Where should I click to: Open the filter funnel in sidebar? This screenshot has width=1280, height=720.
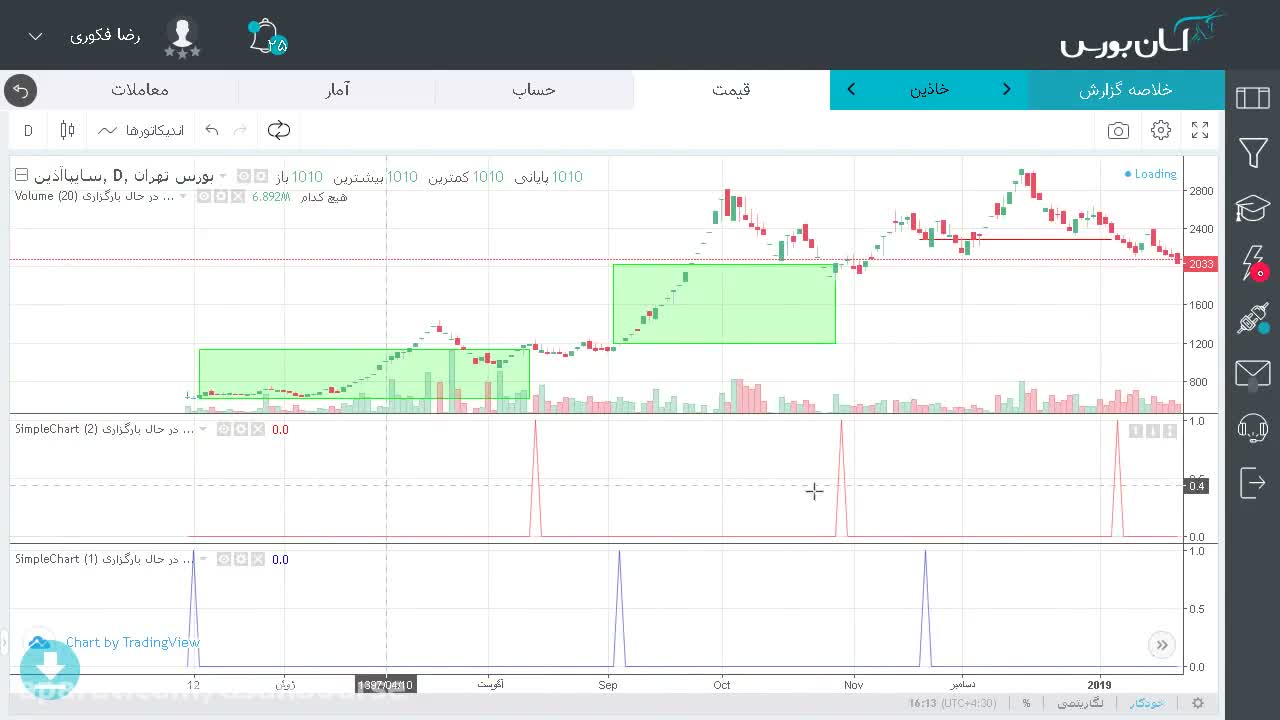pos(1253,152)
